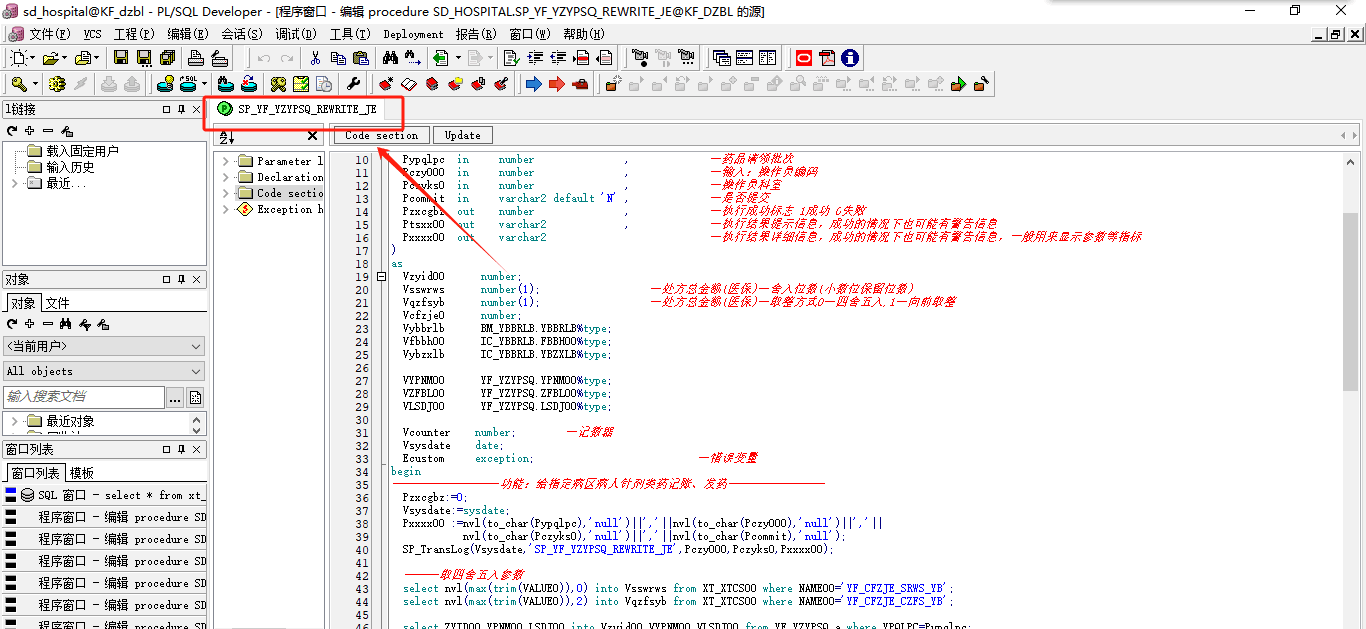Image resolution: width=1366 pixels, height=629 pixels.
Task: Select the SP_YF_YZYPSQ_REWRITE_JE tab
Action: 297,109
